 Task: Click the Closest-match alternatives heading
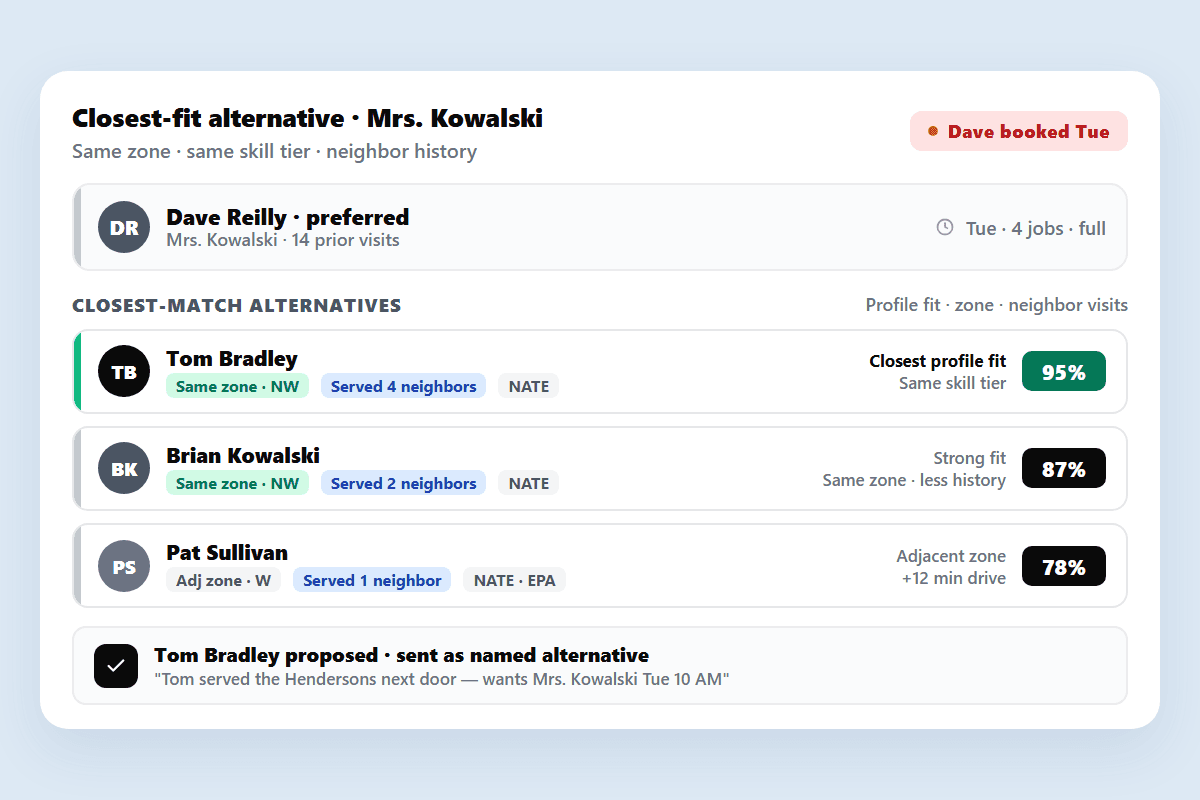click(x=237, y=305)
